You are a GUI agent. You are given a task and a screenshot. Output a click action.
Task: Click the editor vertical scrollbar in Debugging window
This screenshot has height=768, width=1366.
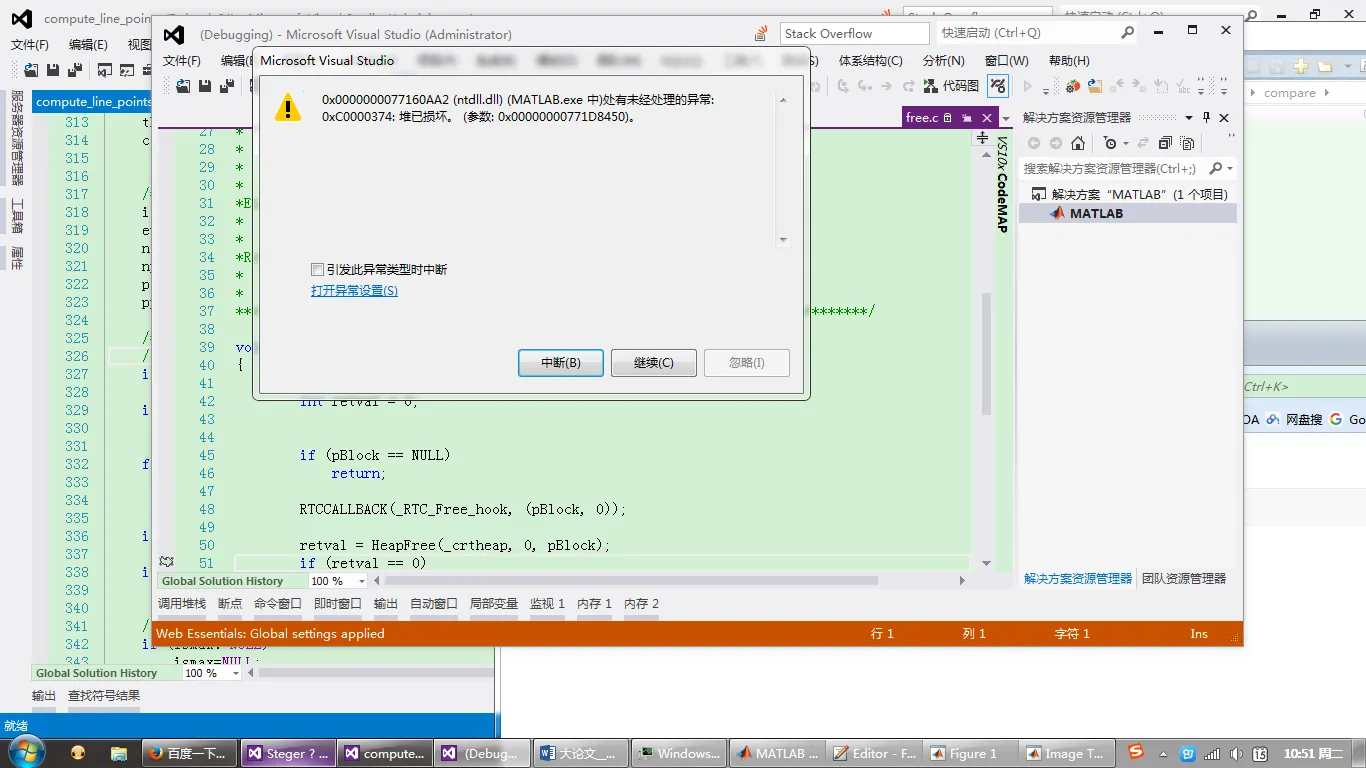pyautogui.click(x=985, y=354)
